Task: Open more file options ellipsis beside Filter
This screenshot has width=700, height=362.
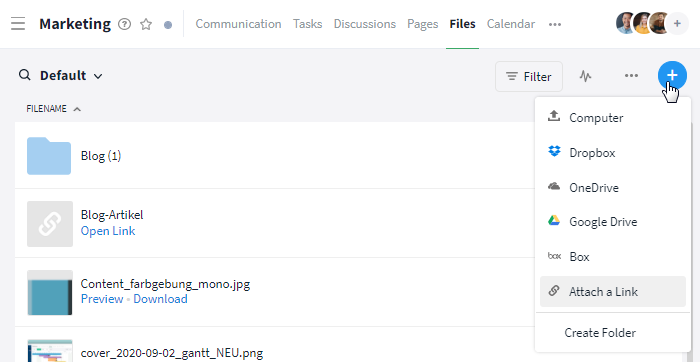Action: pyautogui.click(x=631, y=76)
